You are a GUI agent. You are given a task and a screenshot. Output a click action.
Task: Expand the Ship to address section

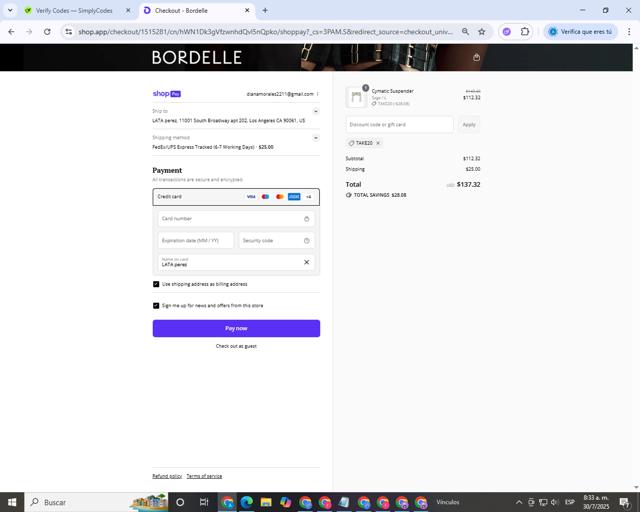click(316, 111)
